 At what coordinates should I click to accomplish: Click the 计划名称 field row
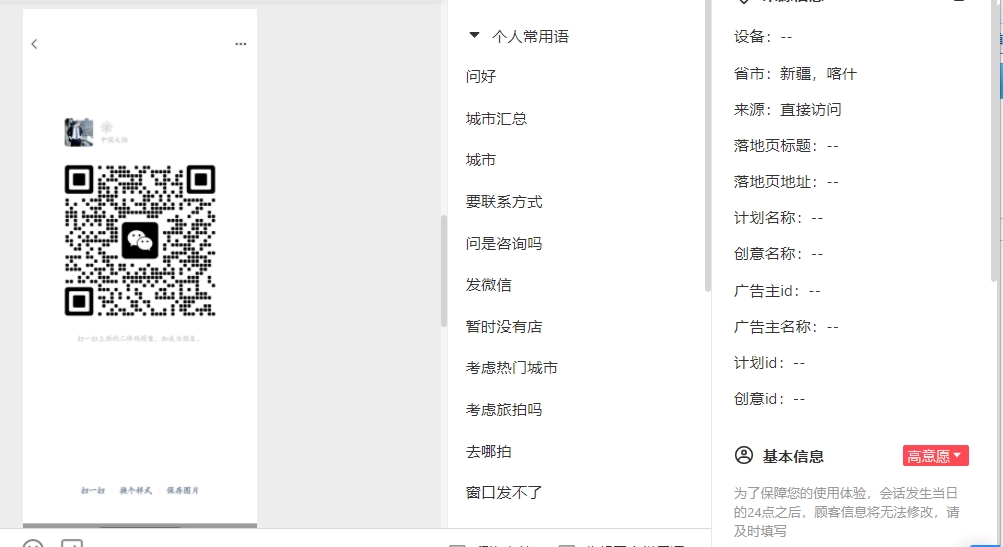tap(778, 218)
